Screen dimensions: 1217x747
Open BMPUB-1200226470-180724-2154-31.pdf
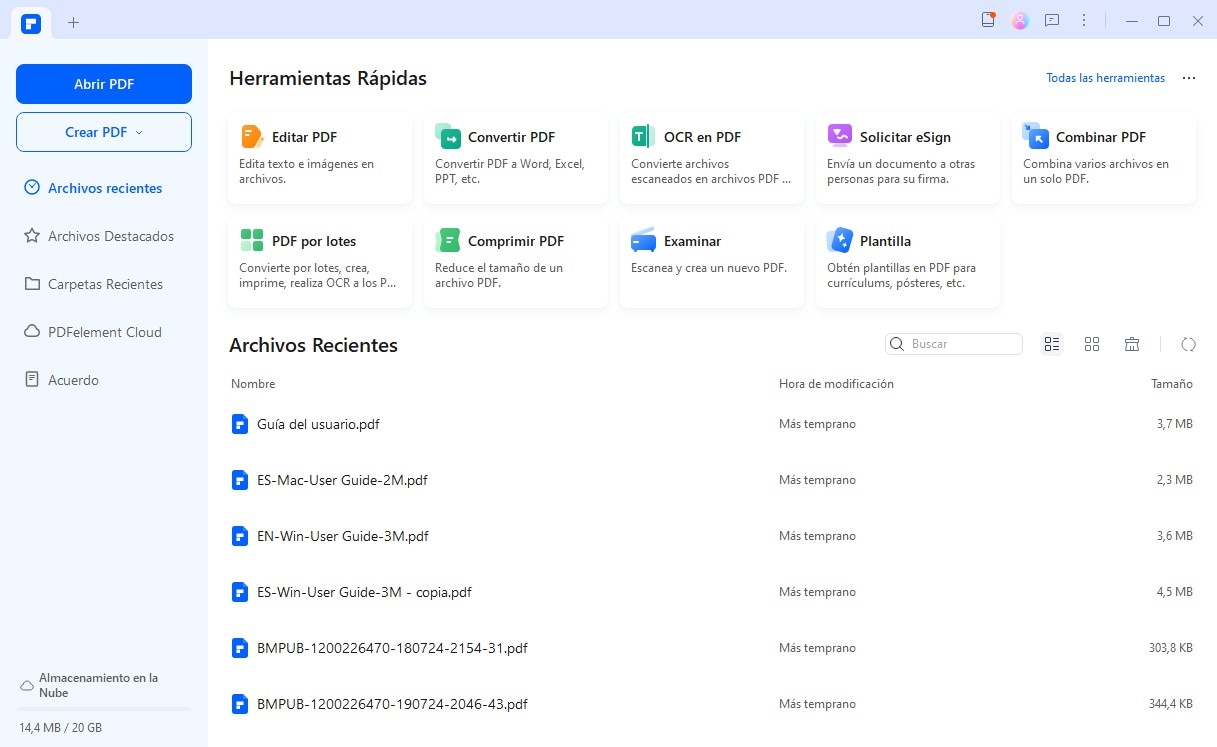click(x=392, y=648)
